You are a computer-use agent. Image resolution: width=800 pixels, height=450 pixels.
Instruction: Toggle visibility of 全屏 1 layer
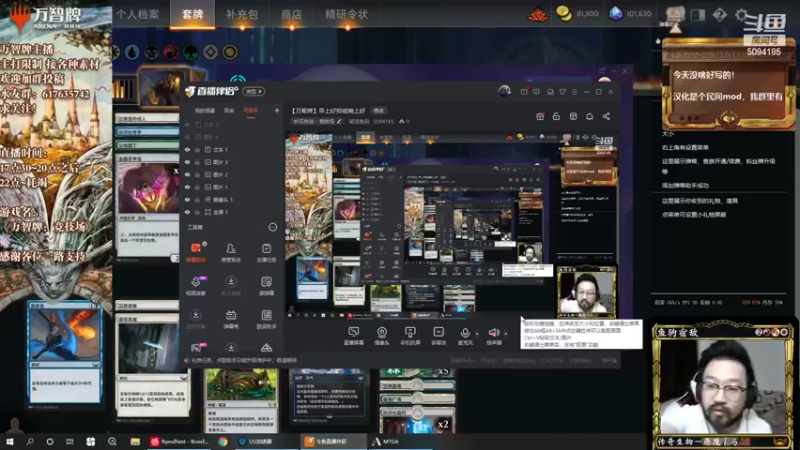pyautogui.click(x=187, y=212)
